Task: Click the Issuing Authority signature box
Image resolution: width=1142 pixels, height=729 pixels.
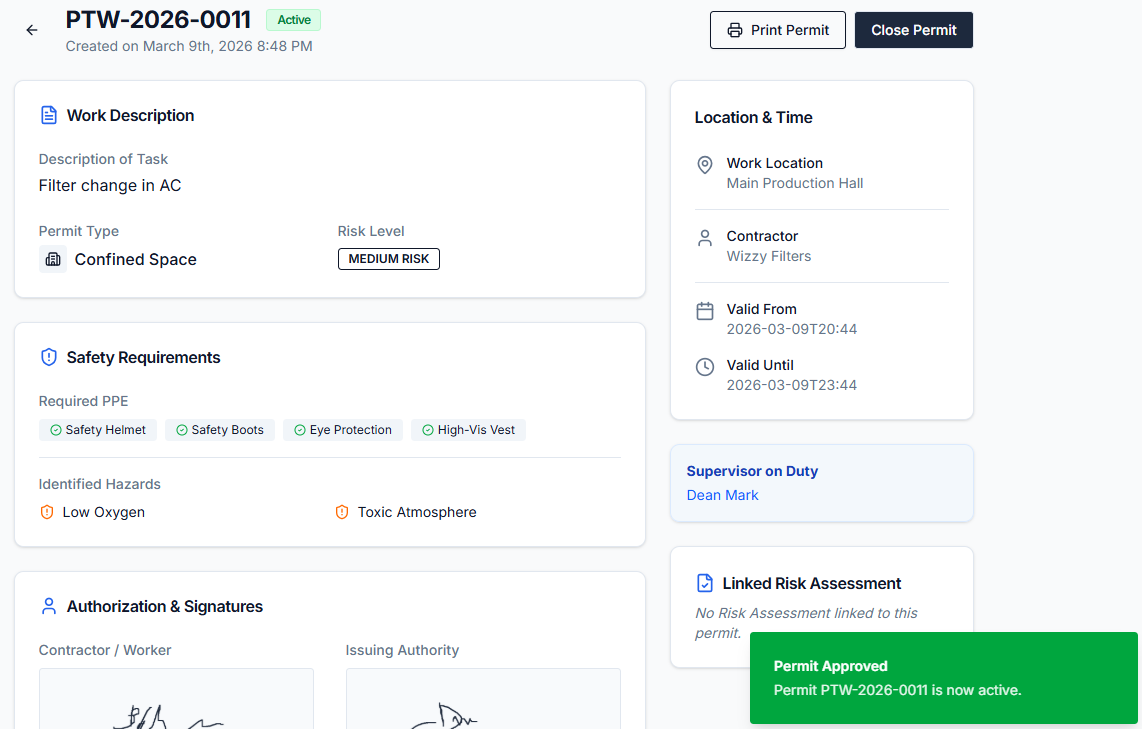Action: tap(484, 699)
